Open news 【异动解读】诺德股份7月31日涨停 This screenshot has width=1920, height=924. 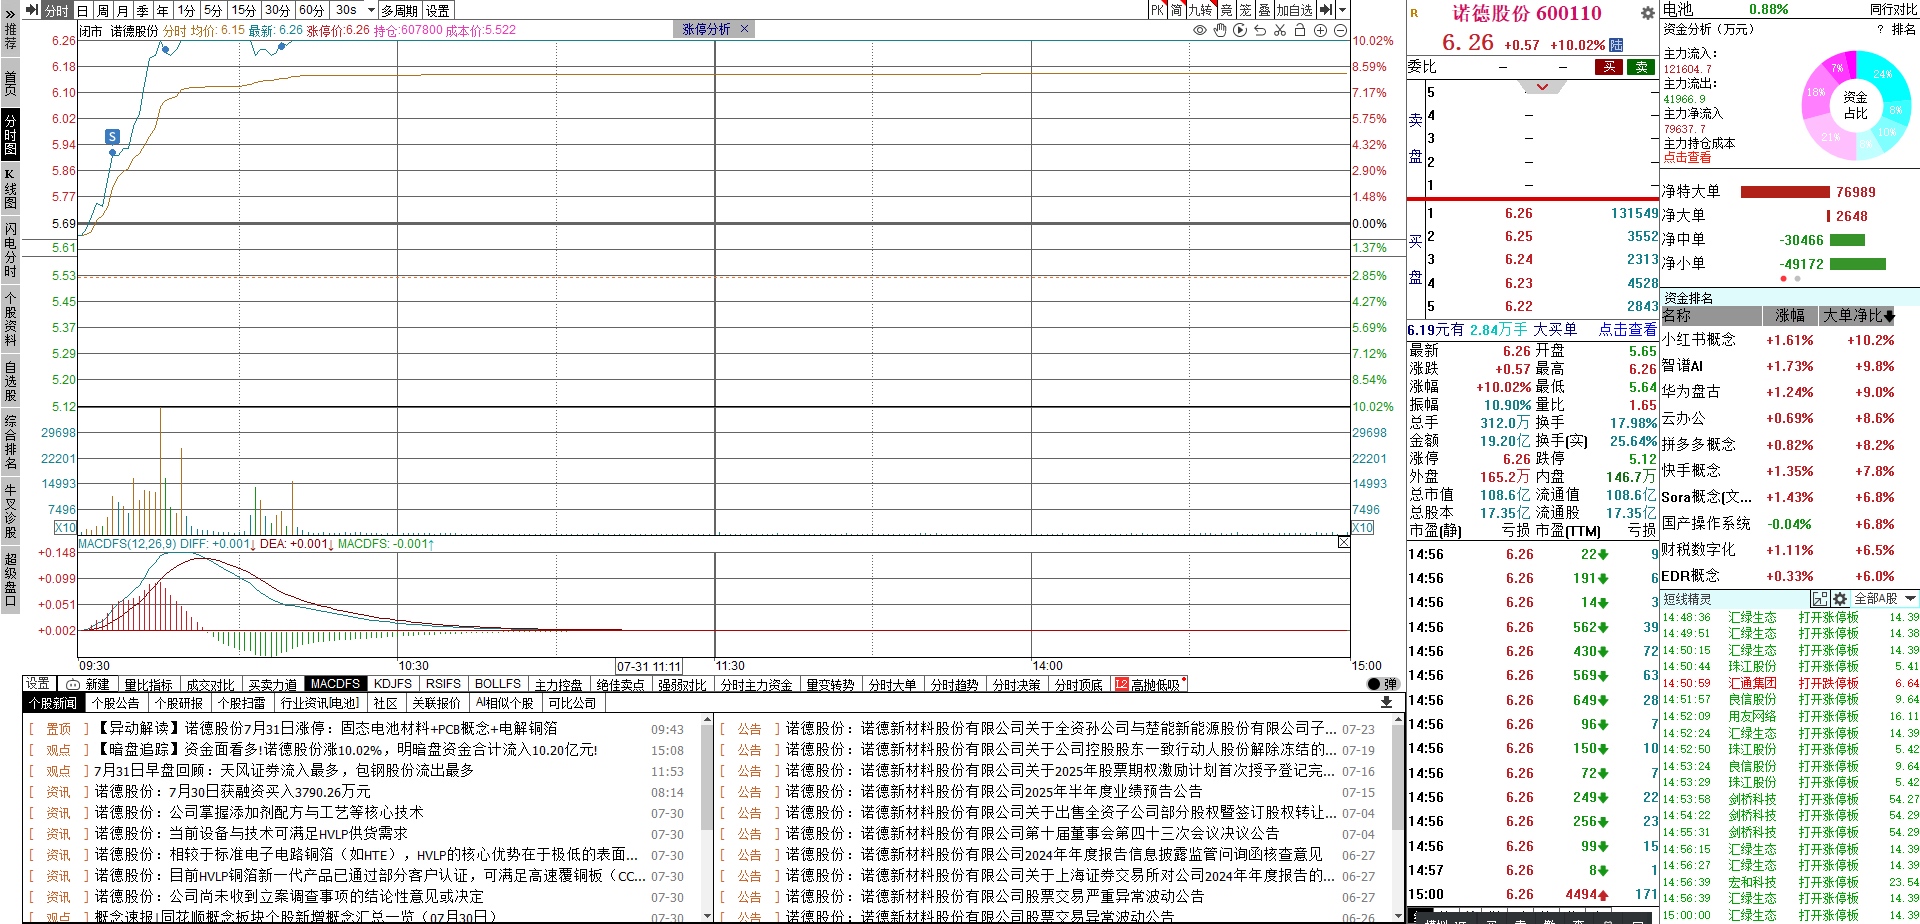coord(326,729)
